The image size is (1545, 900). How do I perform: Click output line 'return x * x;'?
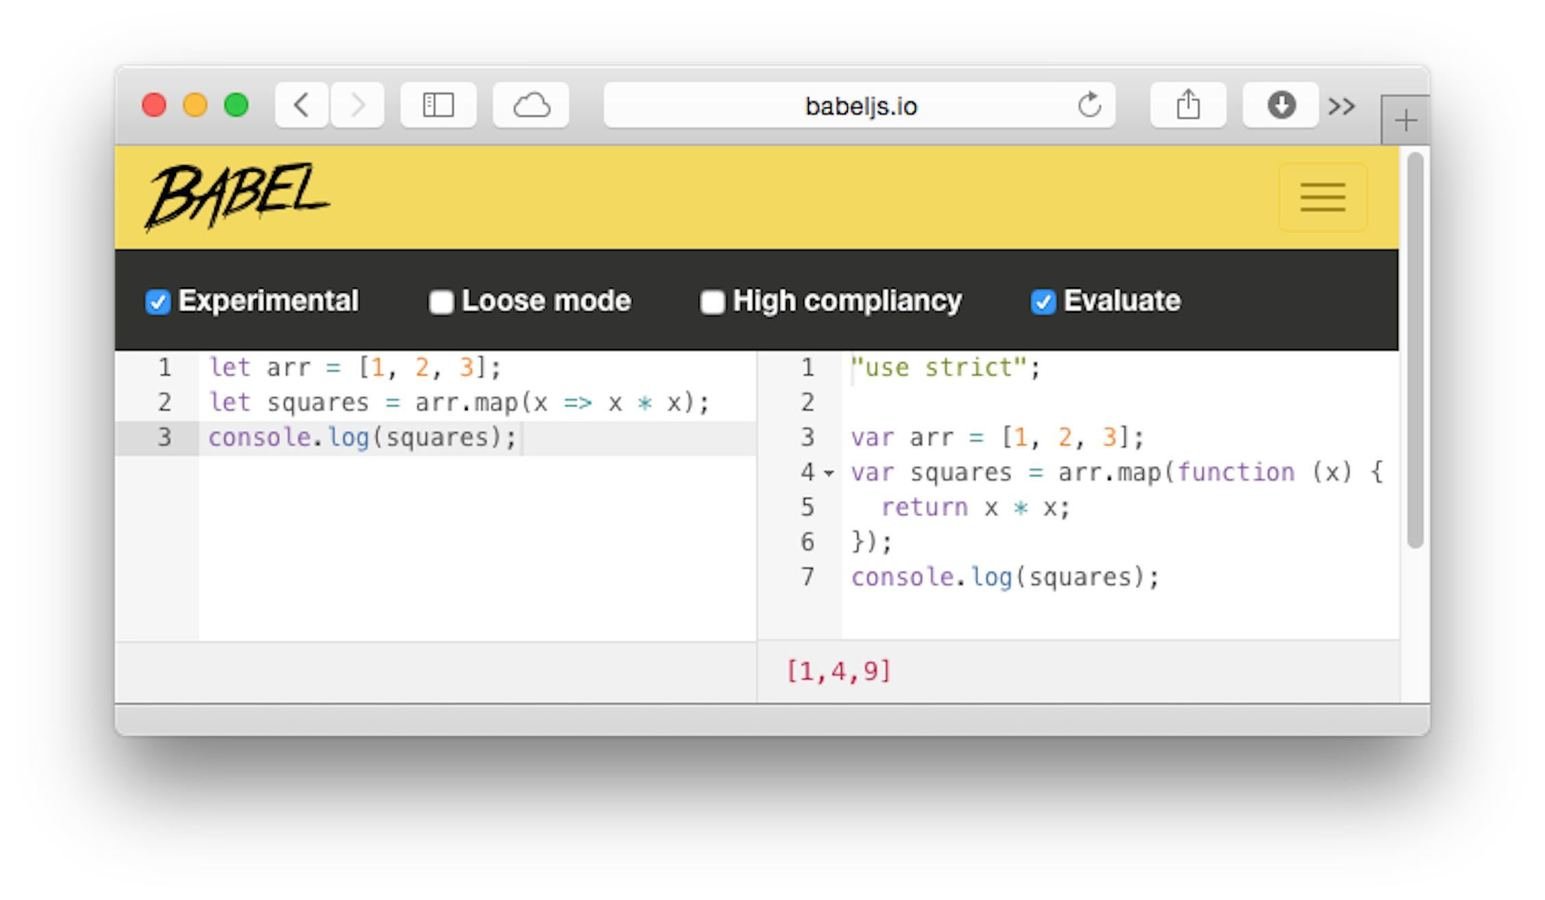click(x=975, y=508)
